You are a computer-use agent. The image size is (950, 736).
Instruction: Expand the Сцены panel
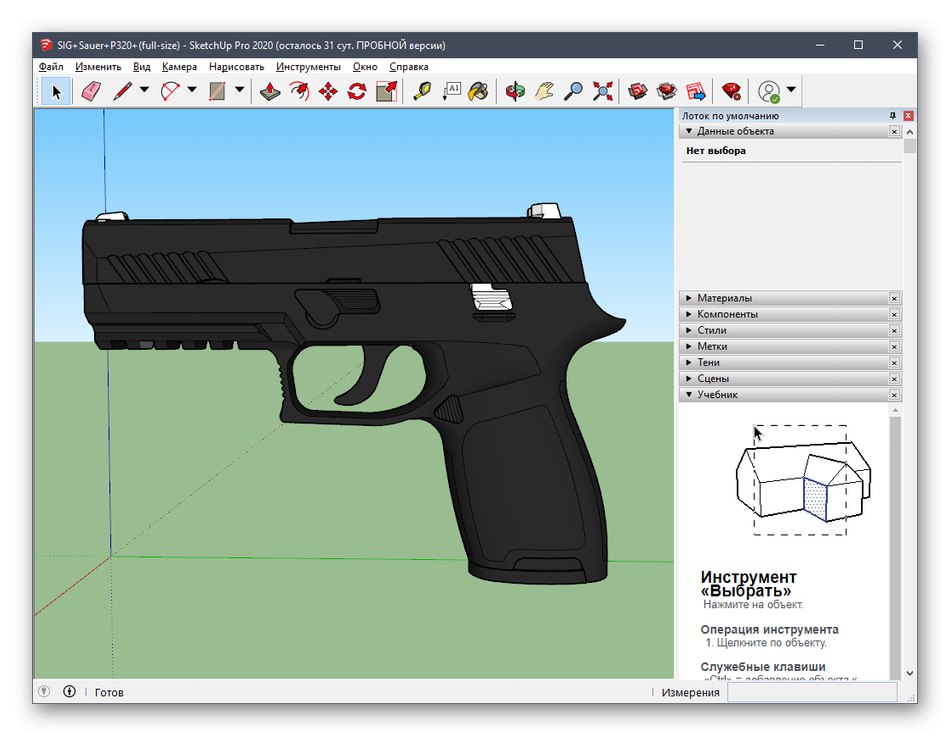point(689,378)
